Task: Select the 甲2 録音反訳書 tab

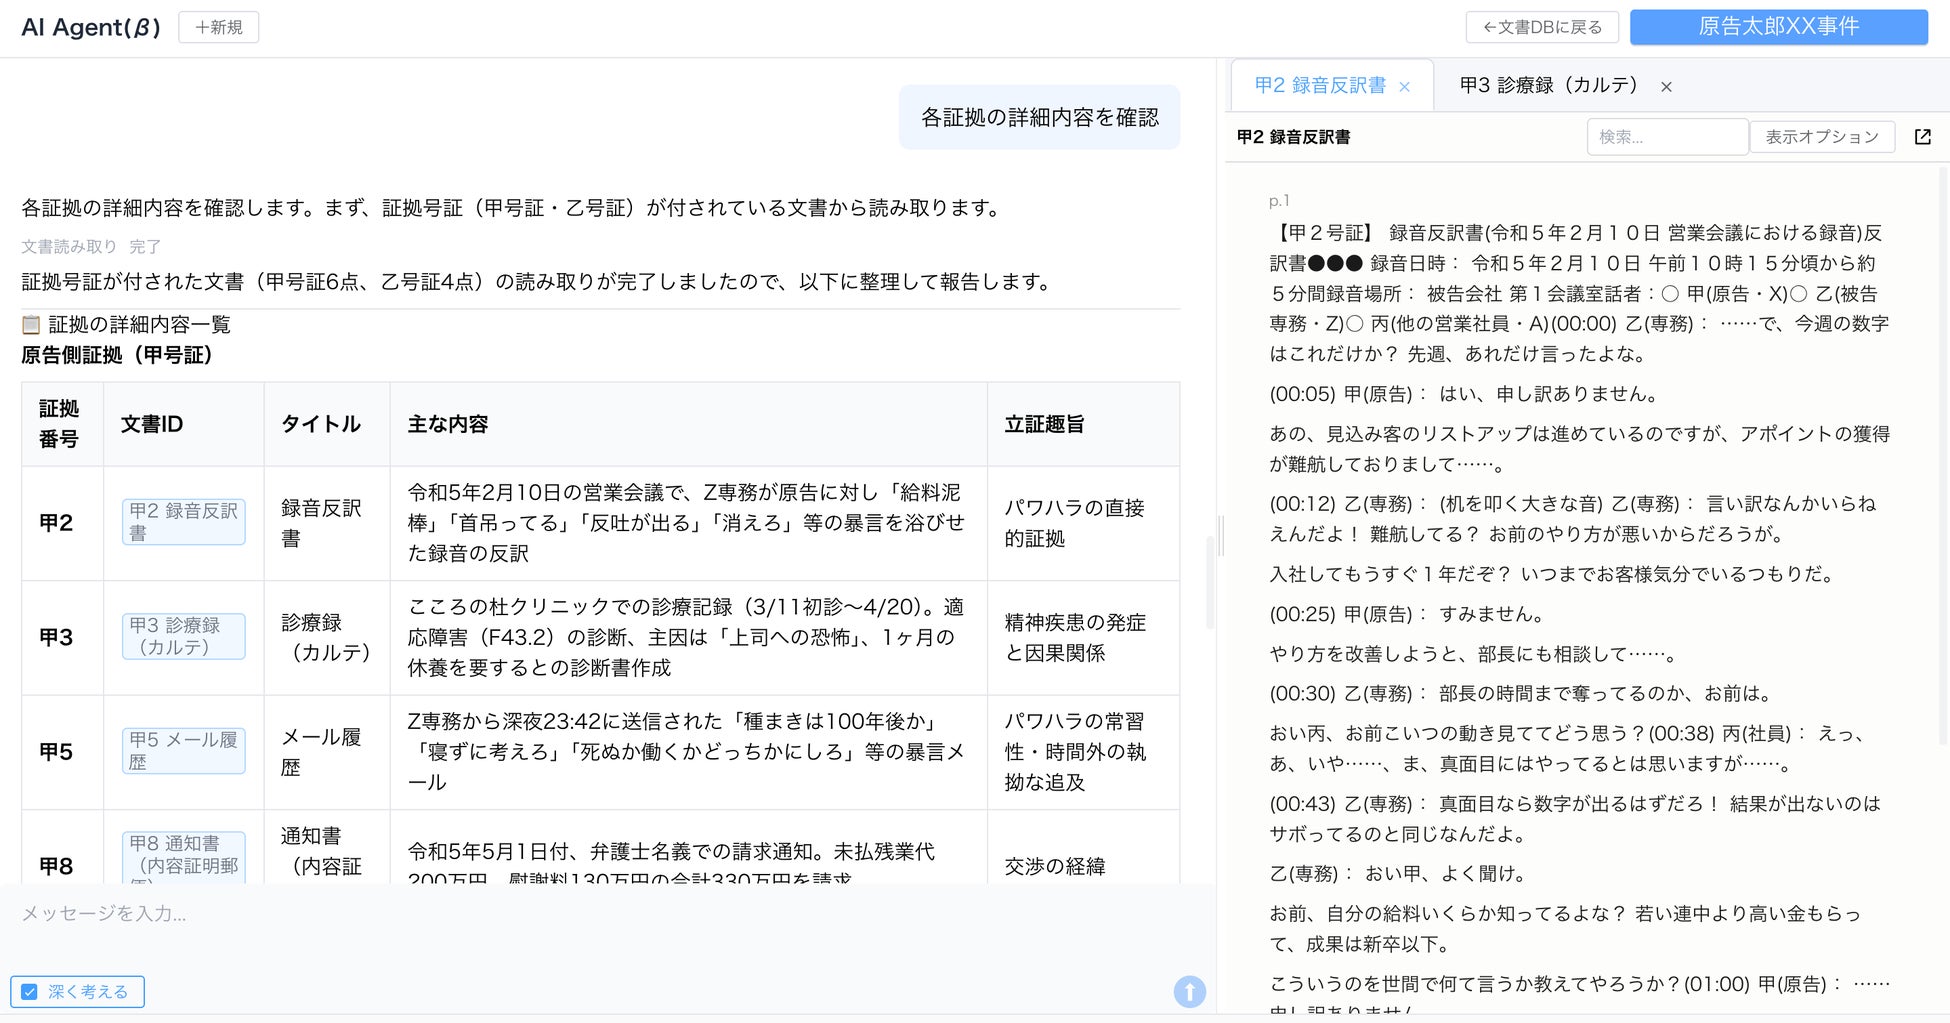Action: [1320, 85]
